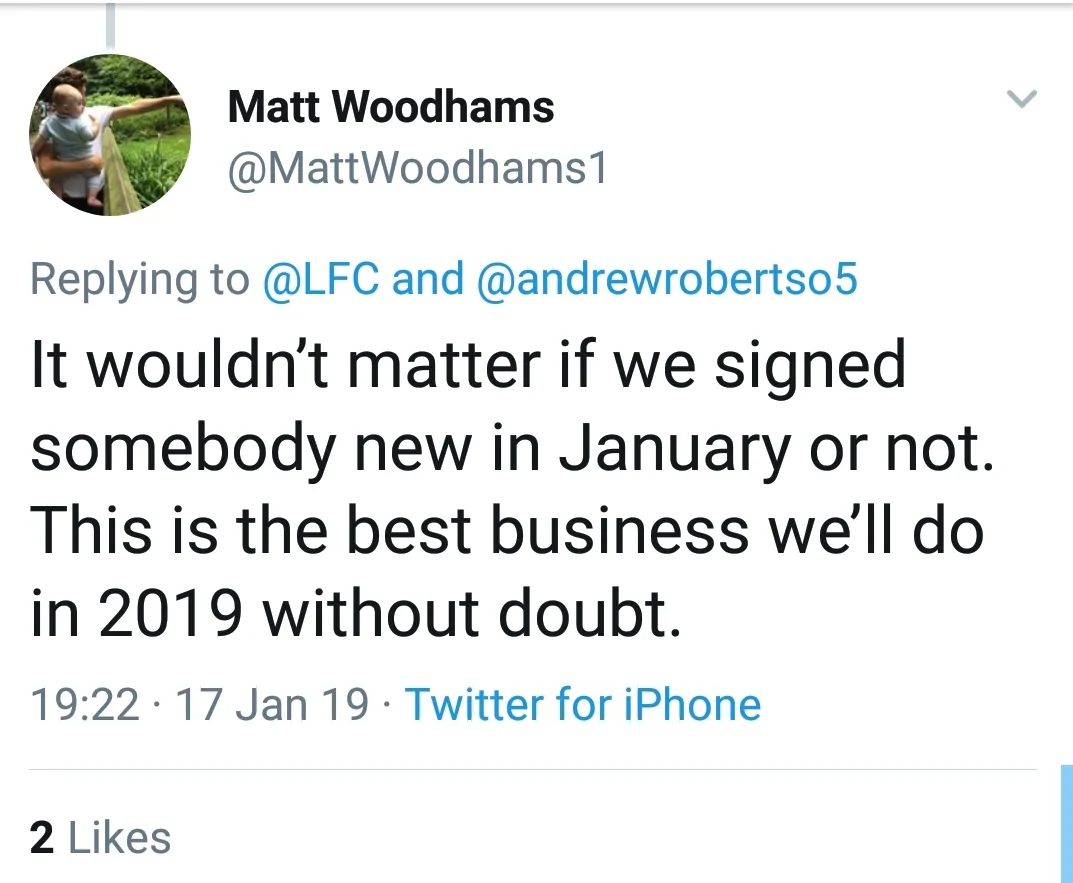Click the "Replying to" label
This screenshot has width=1073, height=883.
pos(139,279)
